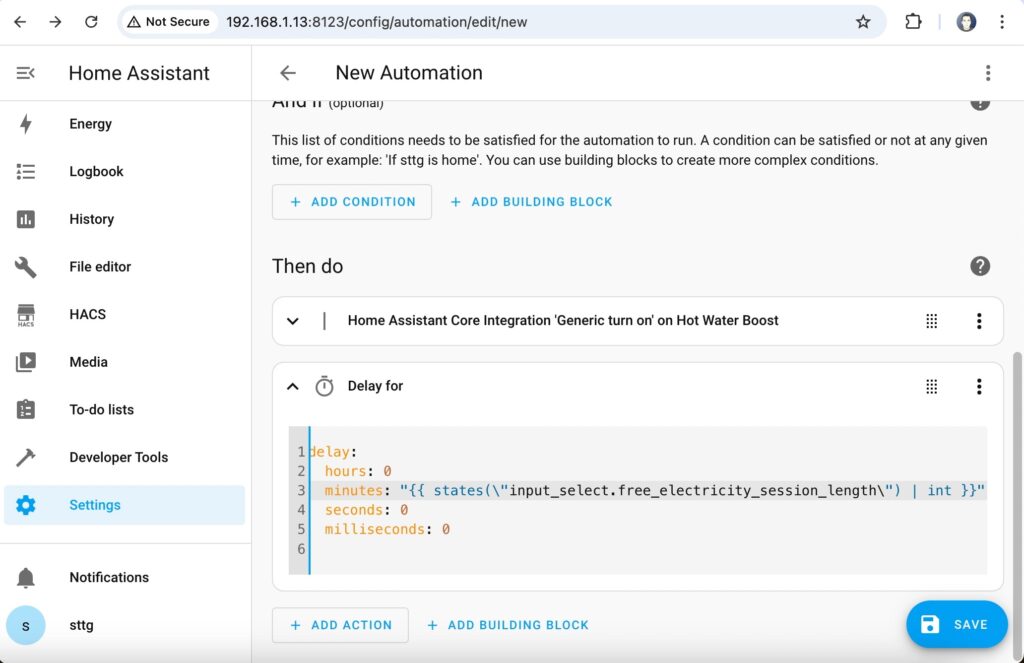Click the milliseconds: 0 line in YAML
Viewport: 1024px width, 663px height.
(387, 529)
